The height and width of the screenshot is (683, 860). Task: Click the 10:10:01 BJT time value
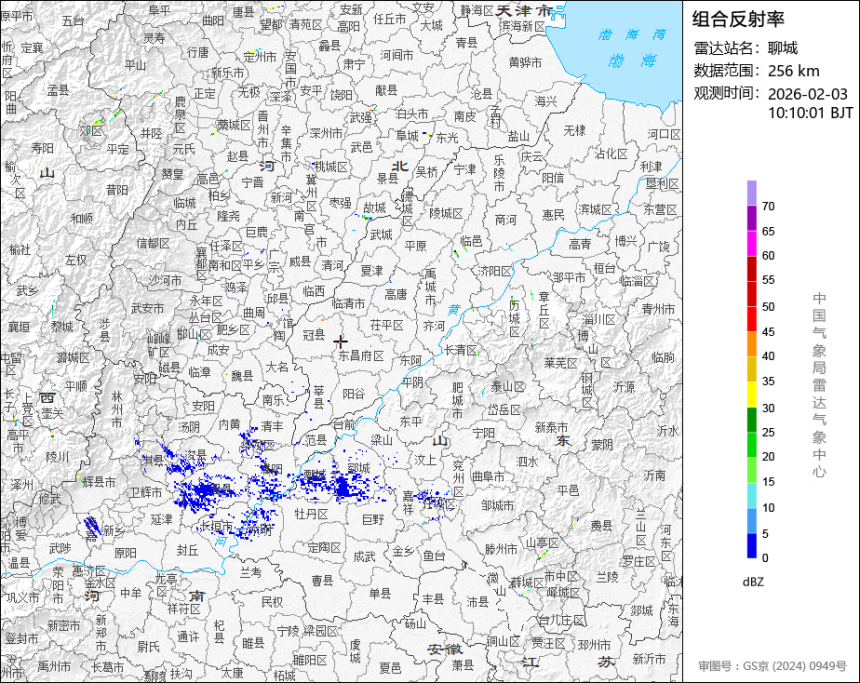[810, 113]
